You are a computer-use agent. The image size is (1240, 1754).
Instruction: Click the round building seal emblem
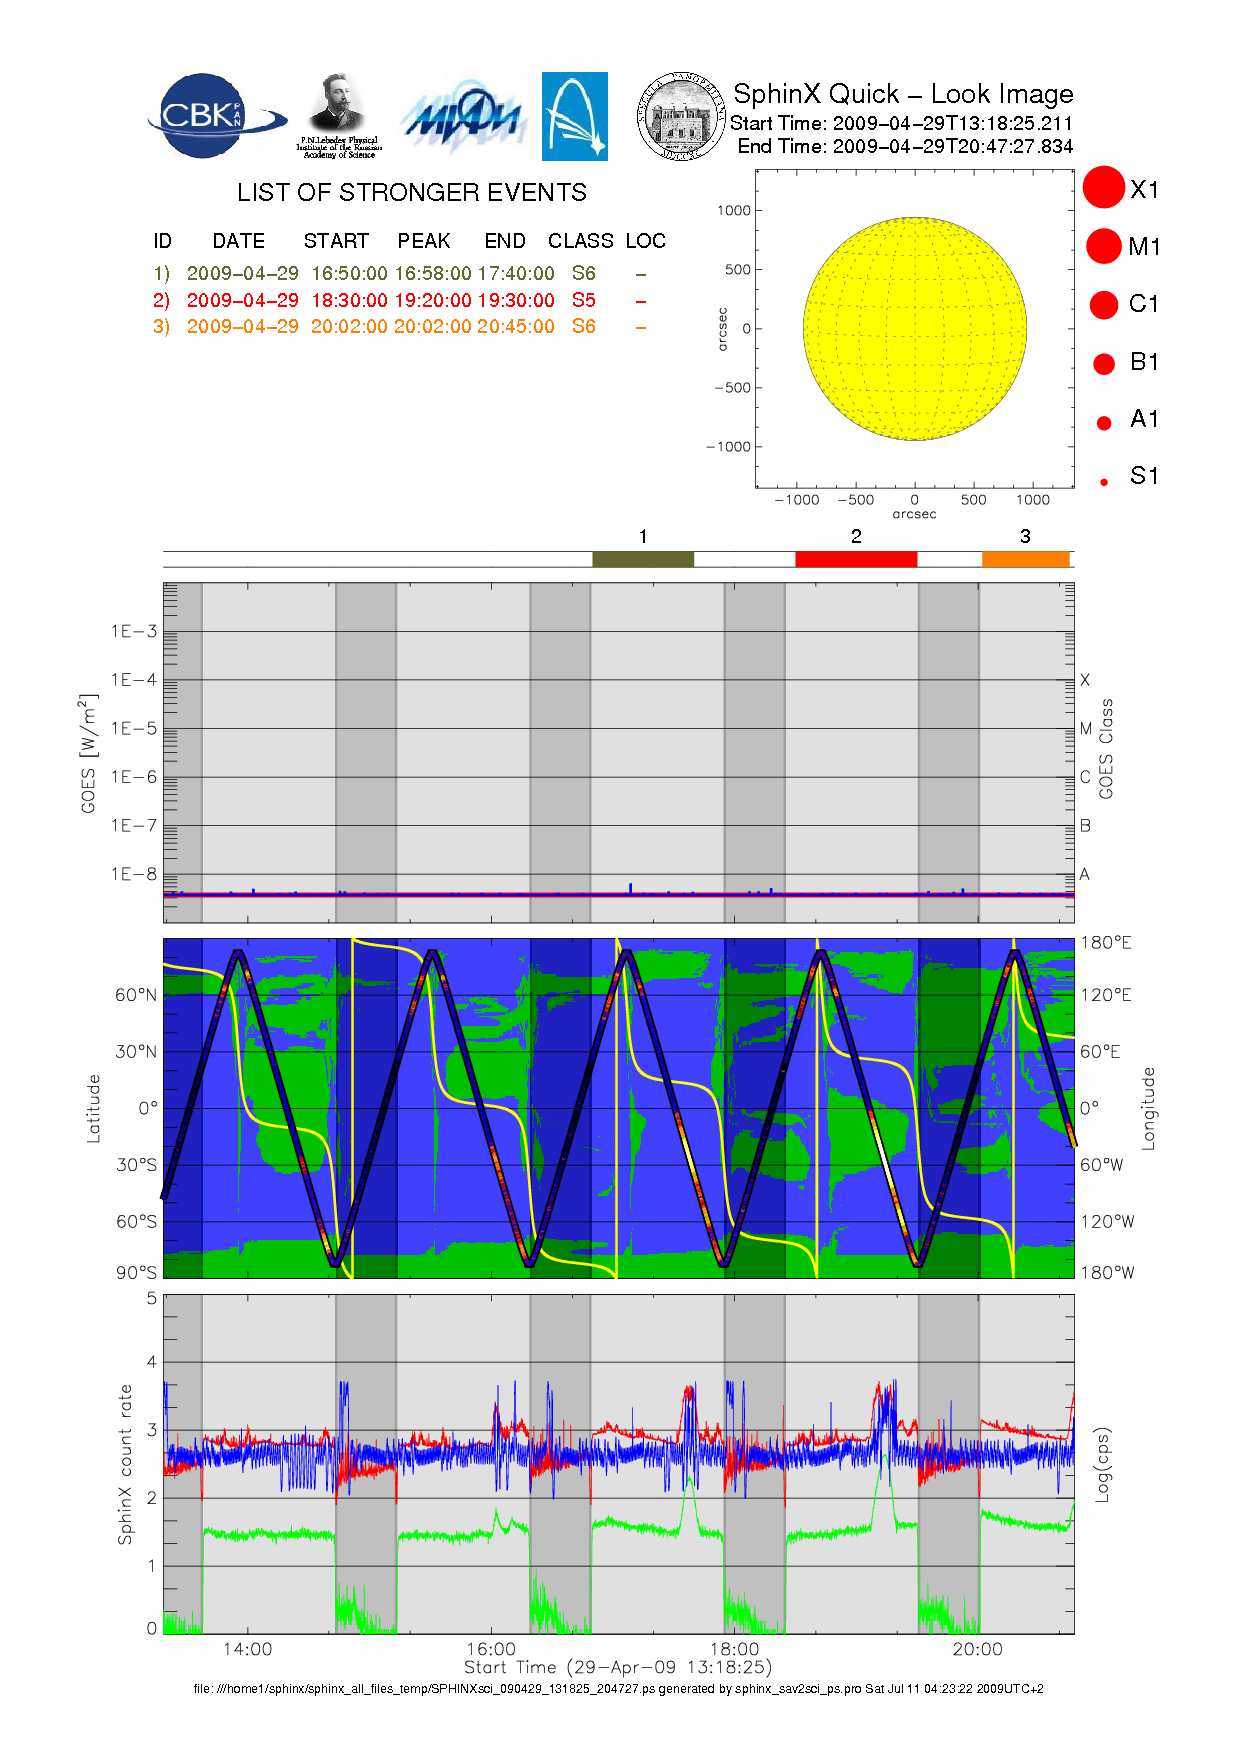(x=681, y=116)
